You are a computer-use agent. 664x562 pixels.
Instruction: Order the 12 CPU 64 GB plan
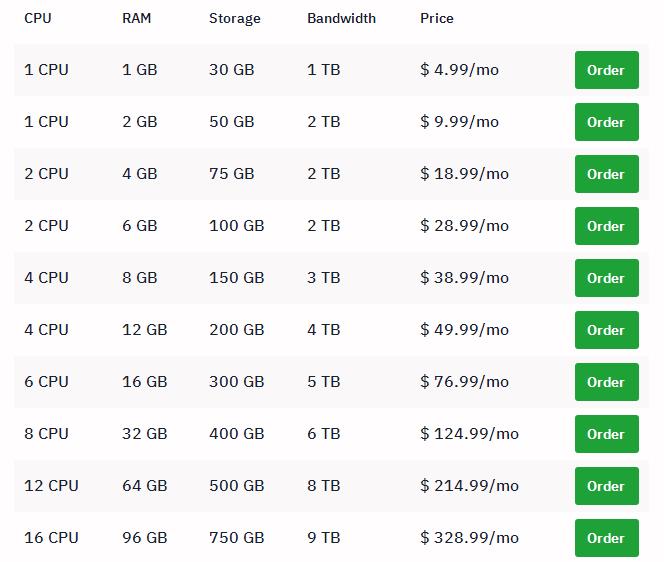click(606, 486)
